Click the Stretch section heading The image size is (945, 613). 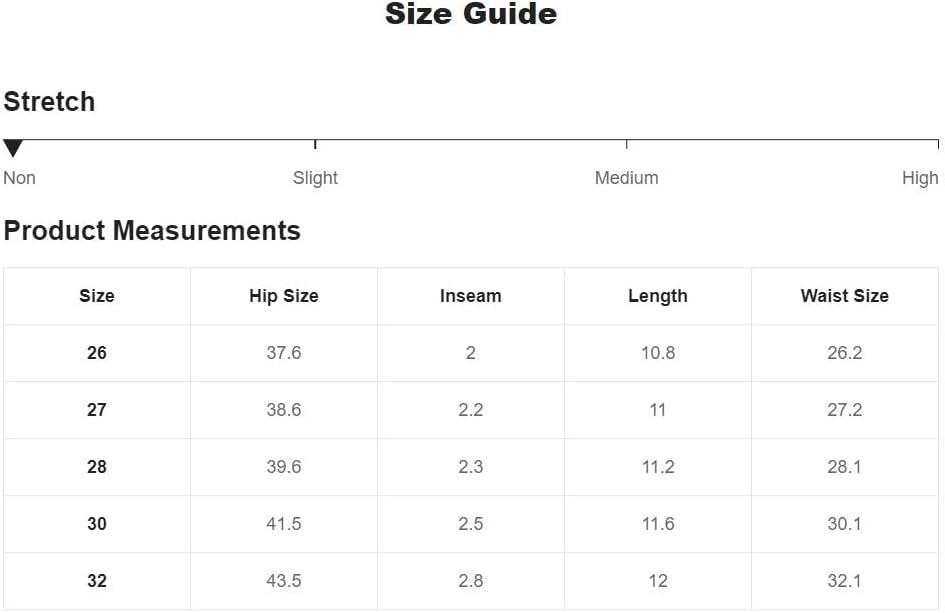[49, 101]
